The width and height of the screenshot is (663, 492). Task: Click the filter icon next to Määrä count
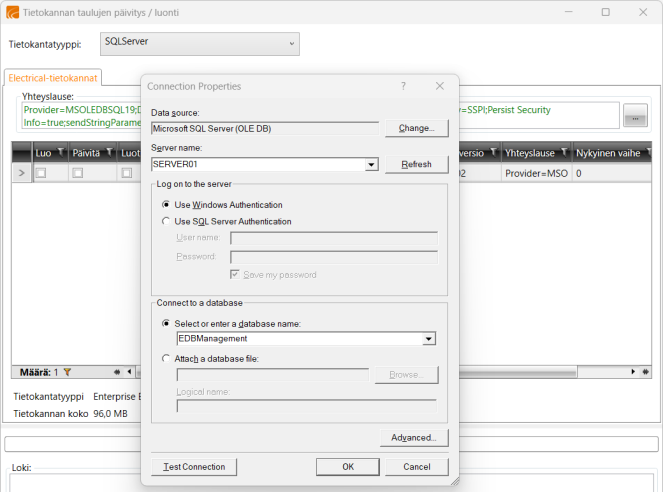[67, 372]
